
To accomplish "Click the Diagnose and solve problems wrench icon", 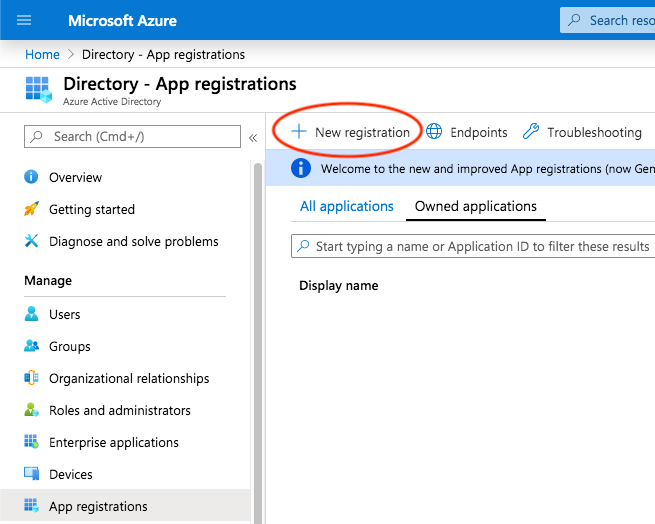I will pos(31,241).
